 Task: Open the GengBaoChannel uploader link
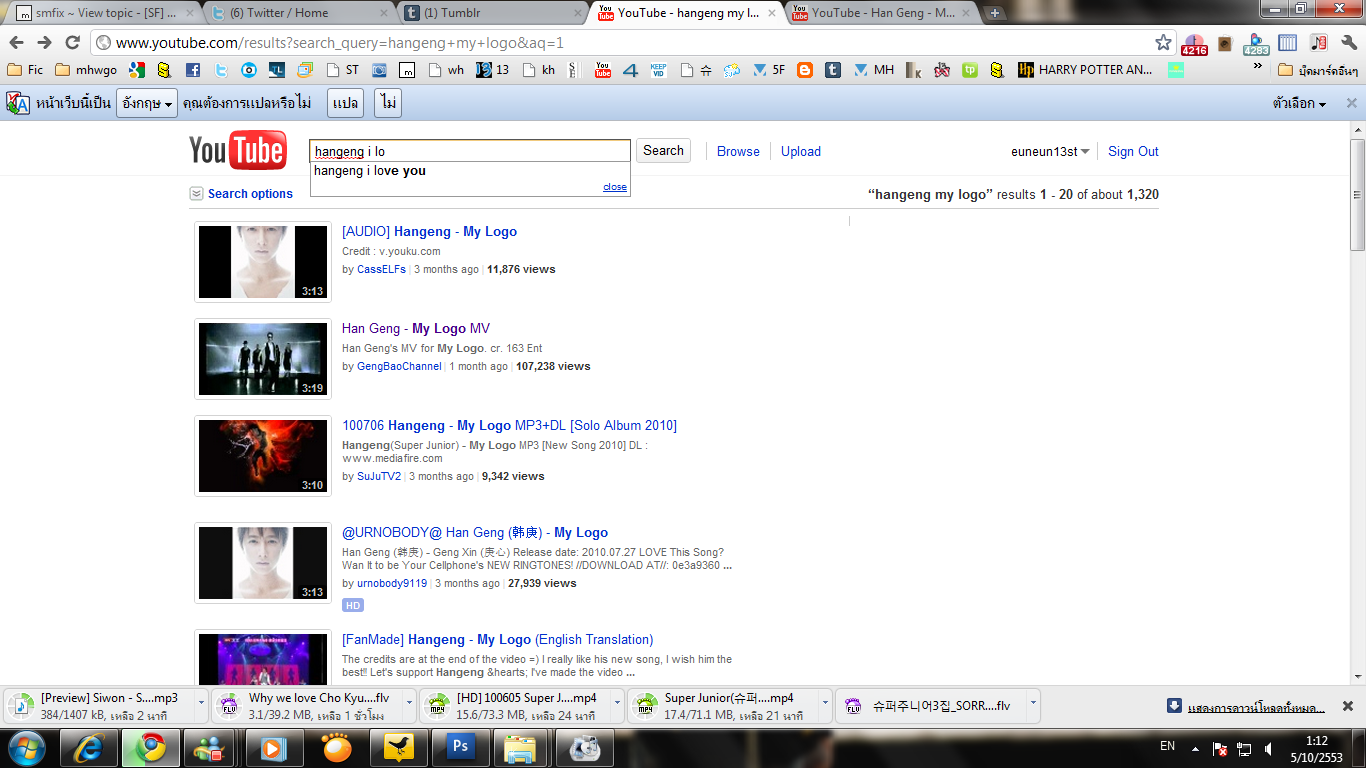tap(399, 367)
